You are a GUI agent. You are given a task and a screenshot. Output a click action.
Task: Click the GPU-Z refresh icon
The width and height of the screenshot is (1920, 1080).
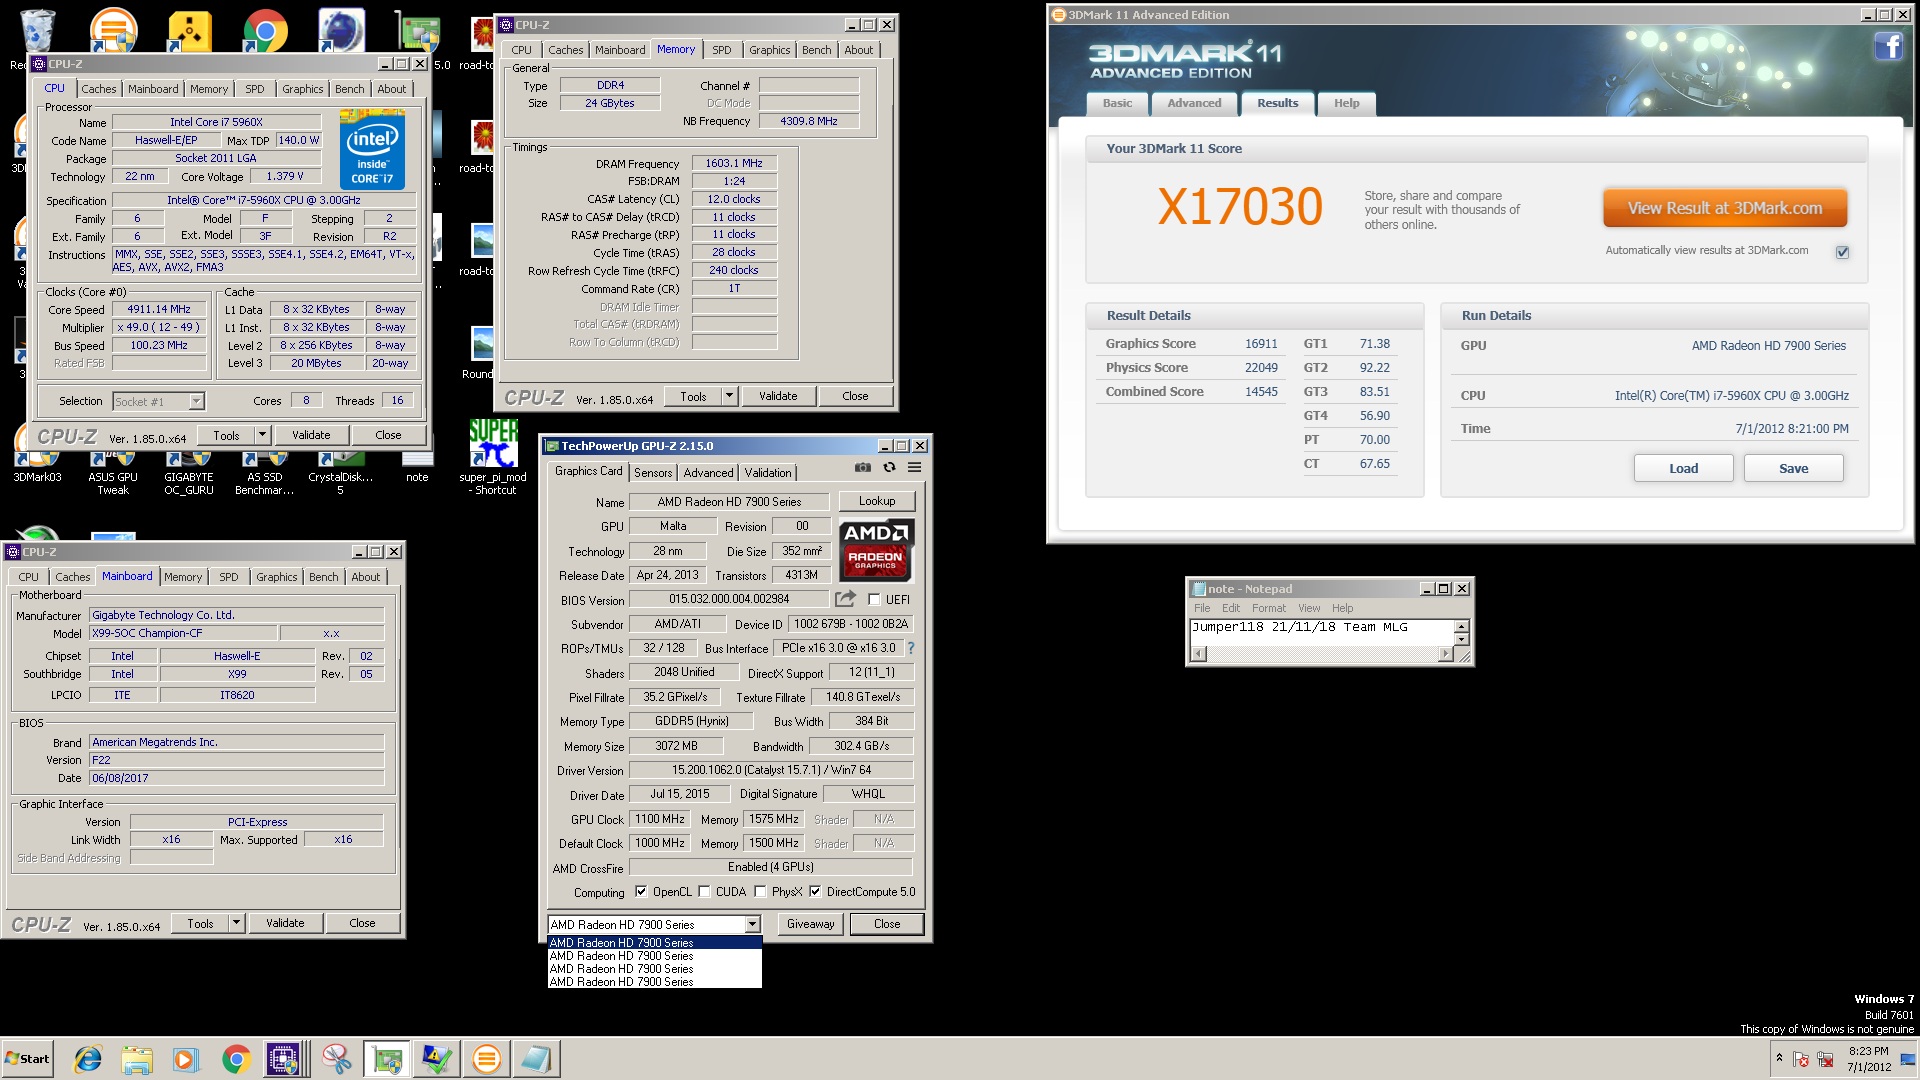click(889, 467)
